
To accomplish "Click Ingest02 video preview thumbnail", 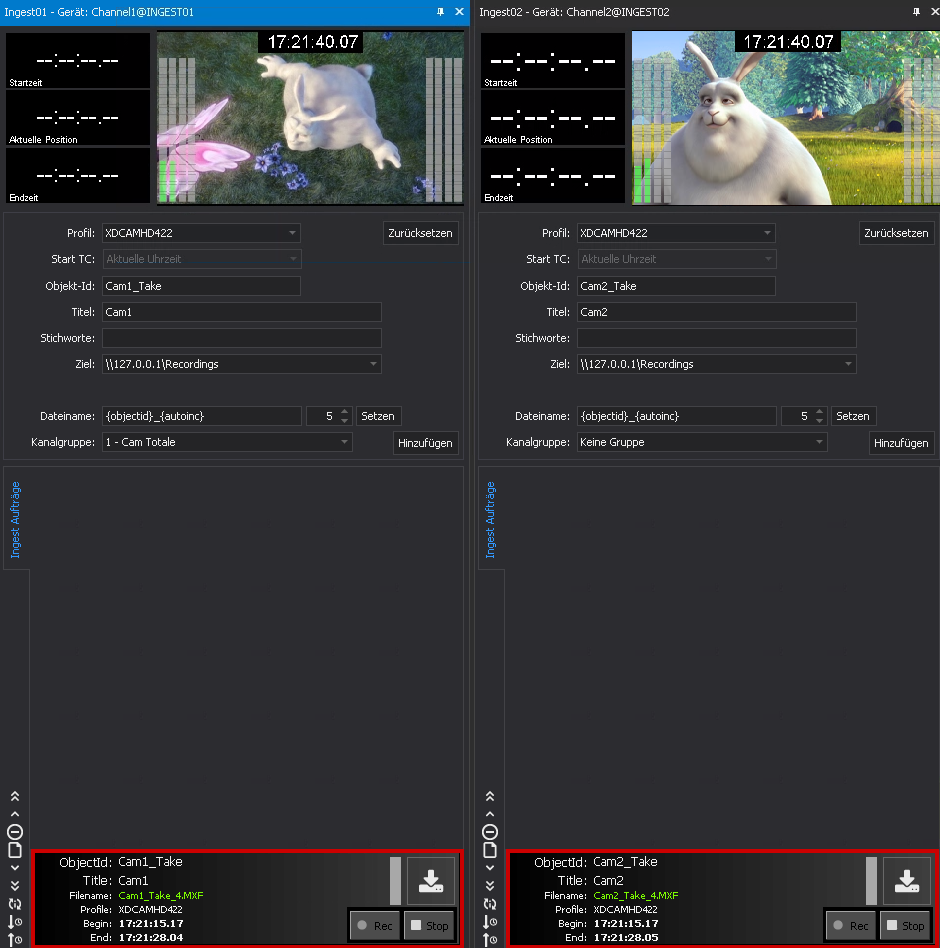I will point(786,118).
